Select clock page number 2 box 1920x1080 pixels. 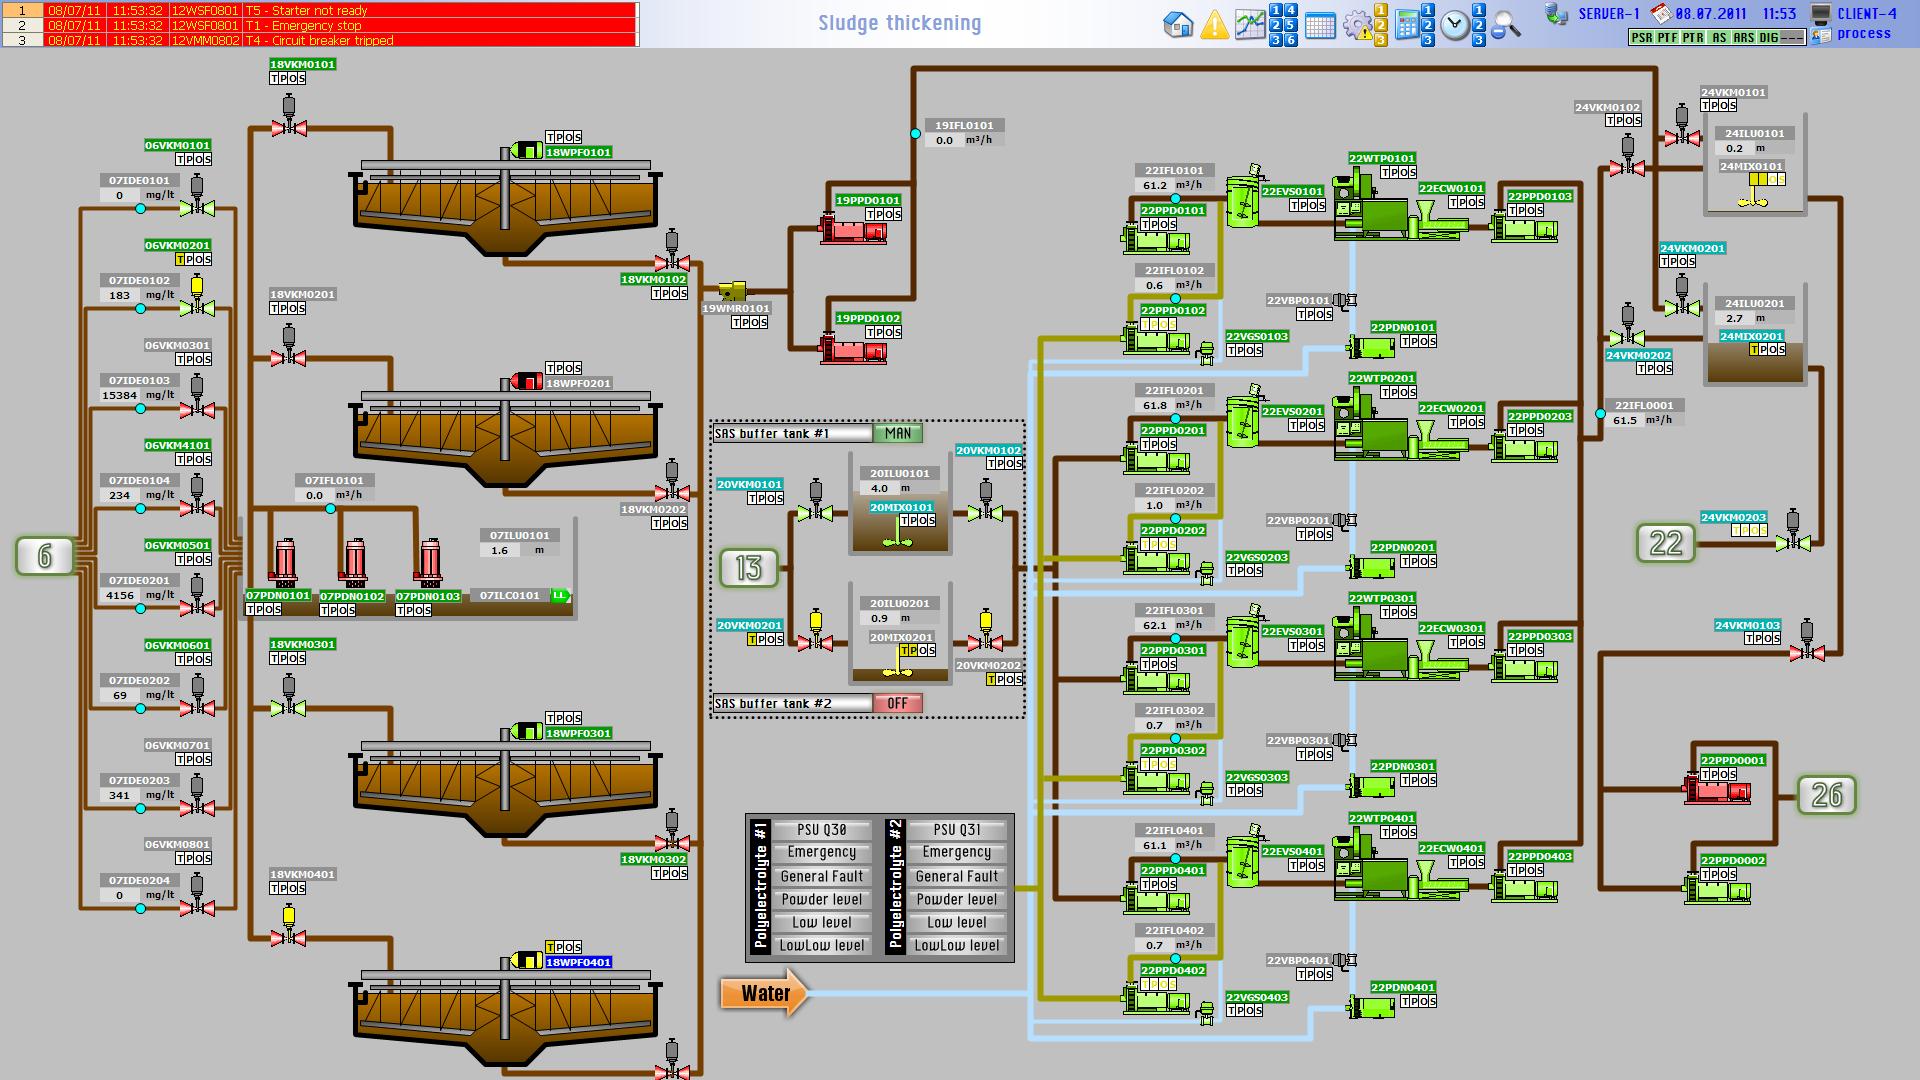(1479, 25)
